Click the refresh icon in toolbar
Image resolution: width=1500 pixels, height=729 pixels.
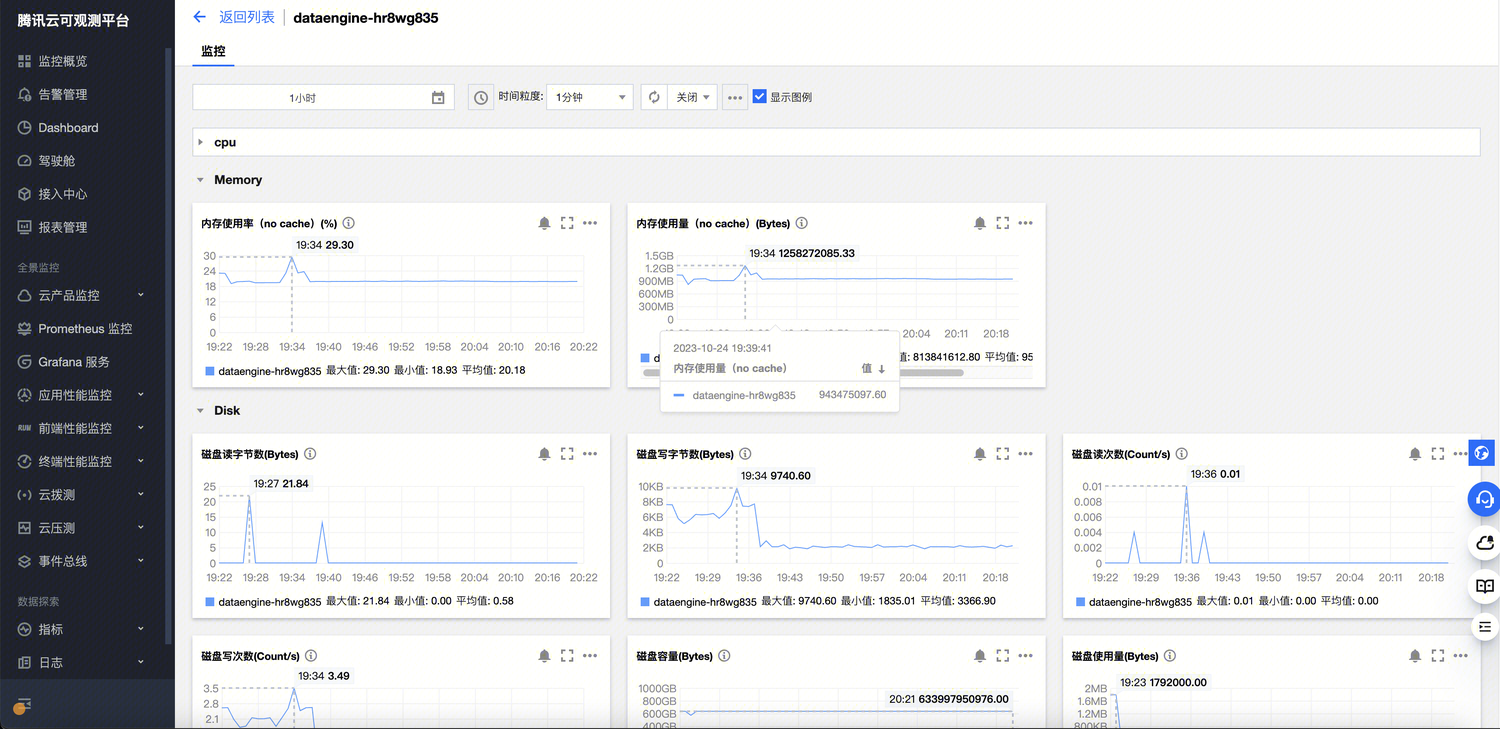coord(654,97)
